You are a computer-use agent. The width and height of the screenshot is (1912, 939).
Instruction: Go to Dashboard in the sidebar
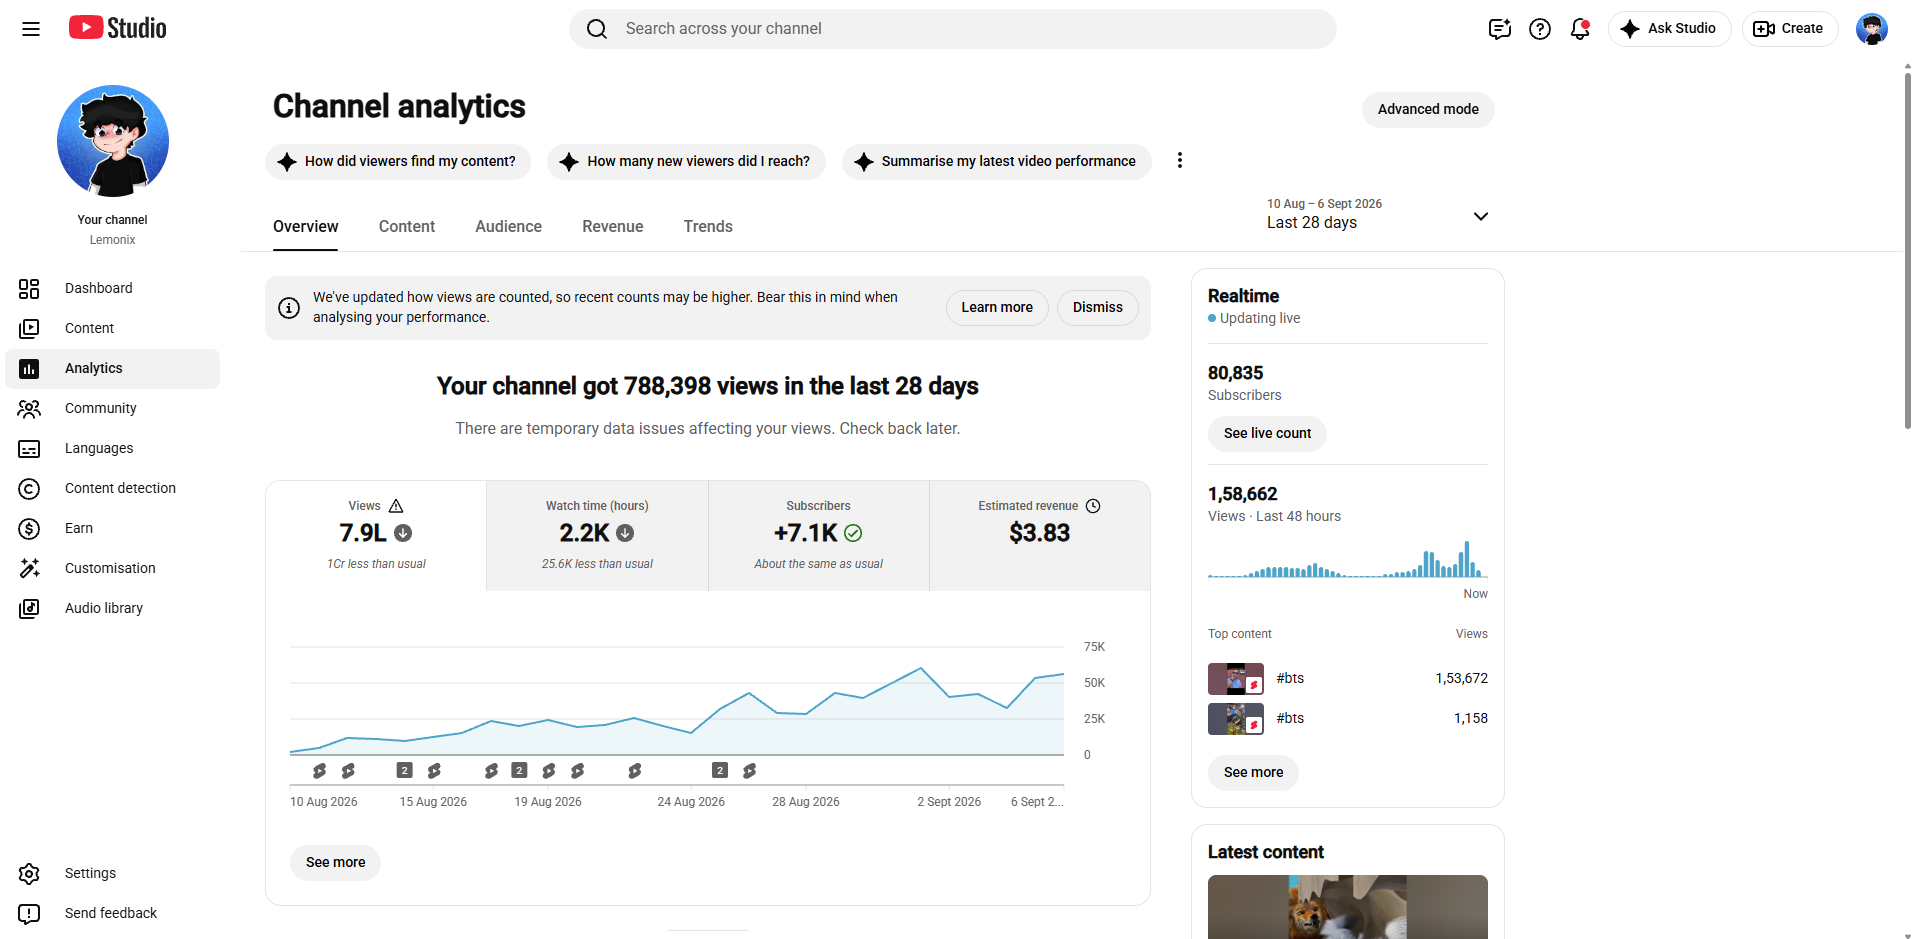coord(112,288)
